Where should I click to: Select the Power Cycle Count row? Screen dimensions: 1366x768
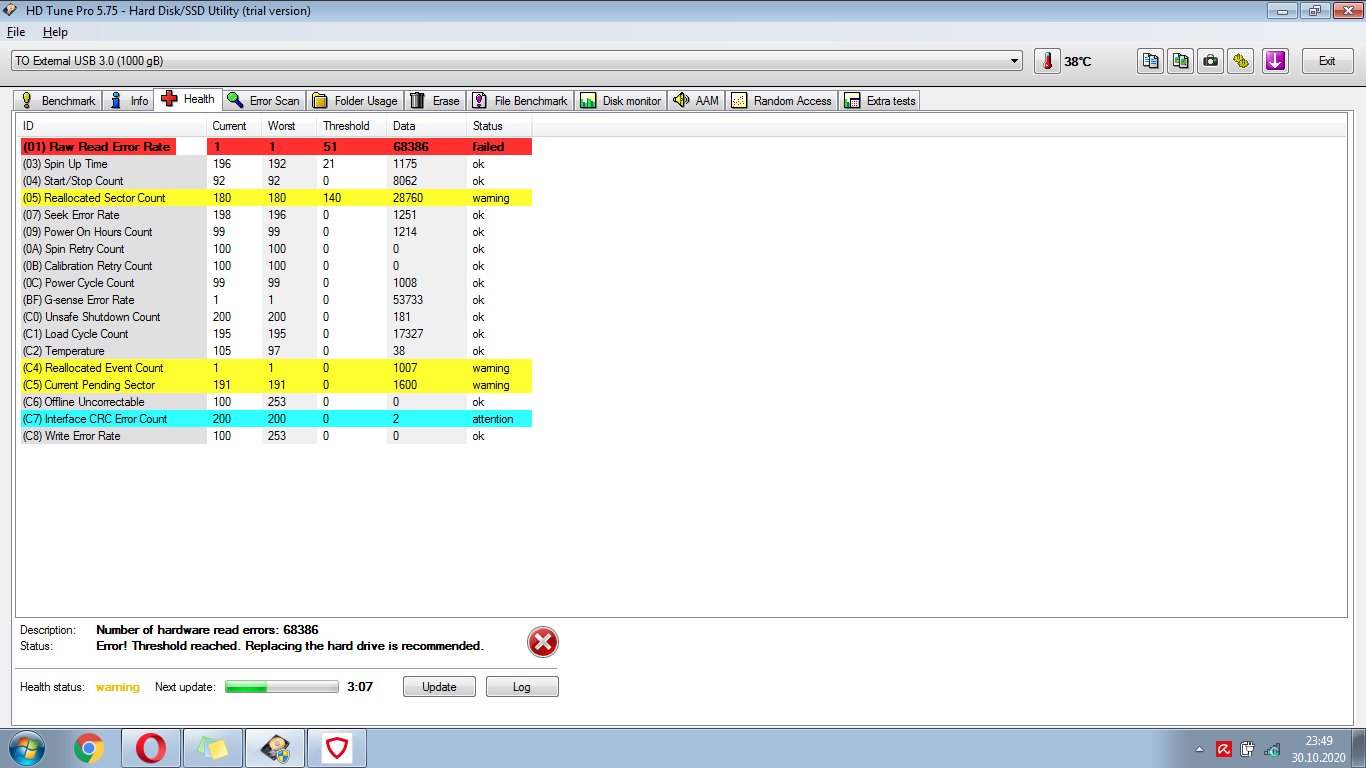(x=276, y=283)
